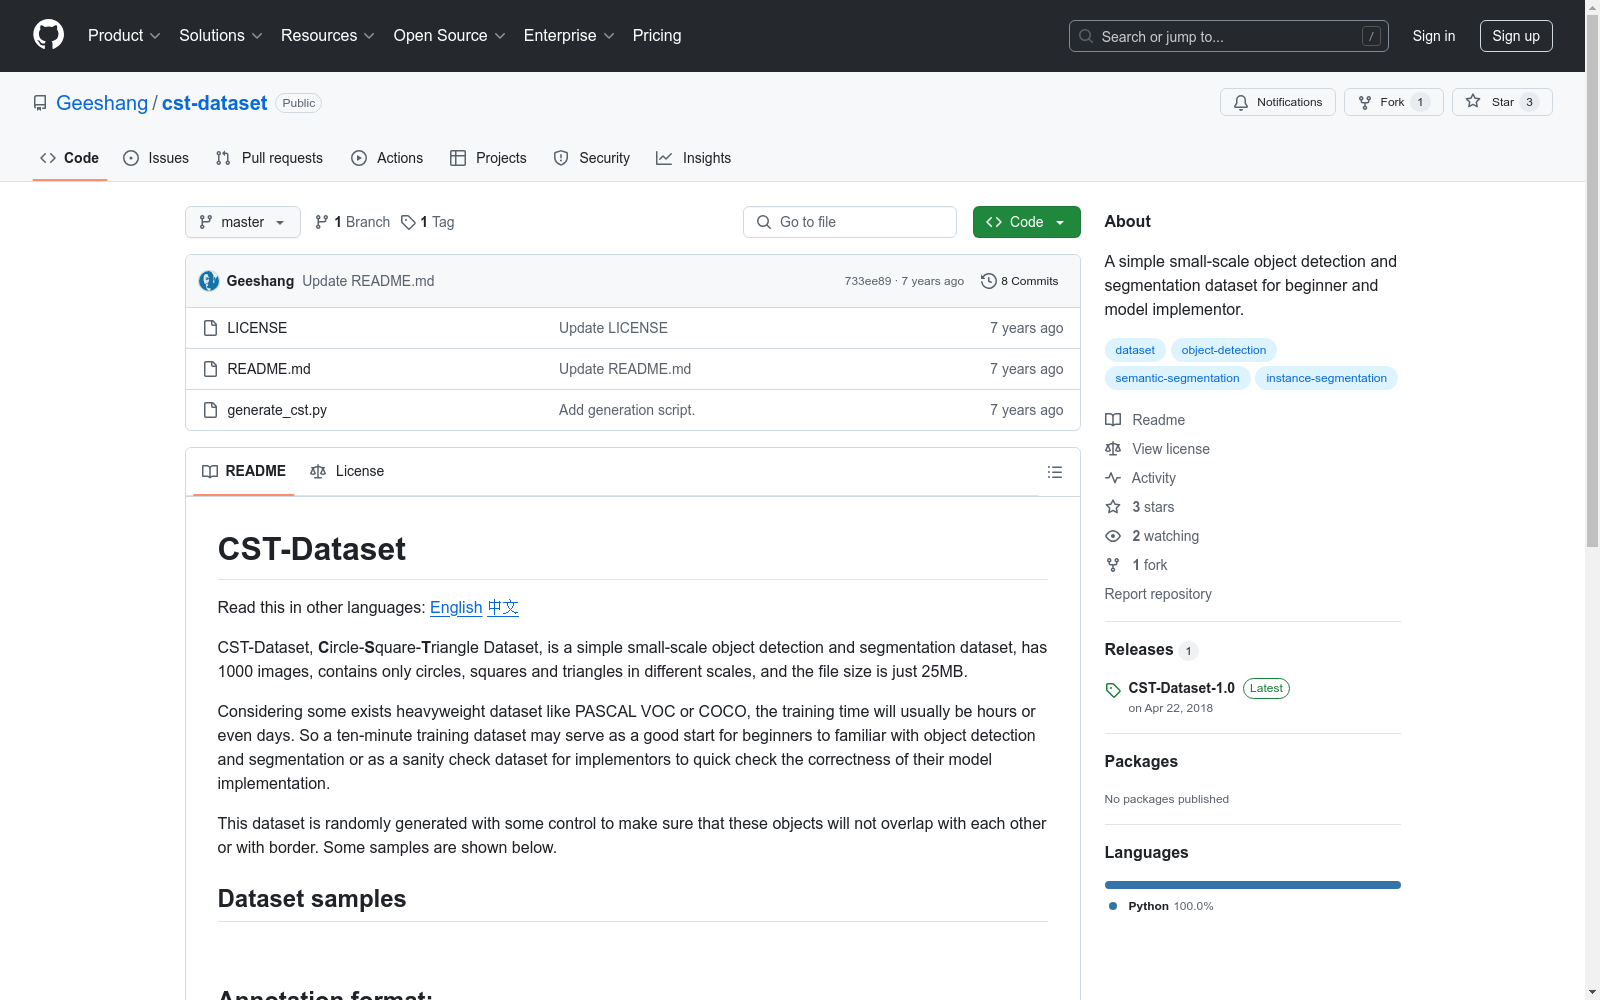The width and height of the screenshot is (1600, 1000).
Task: Open the Actions tab
Action: pos(387,158)
